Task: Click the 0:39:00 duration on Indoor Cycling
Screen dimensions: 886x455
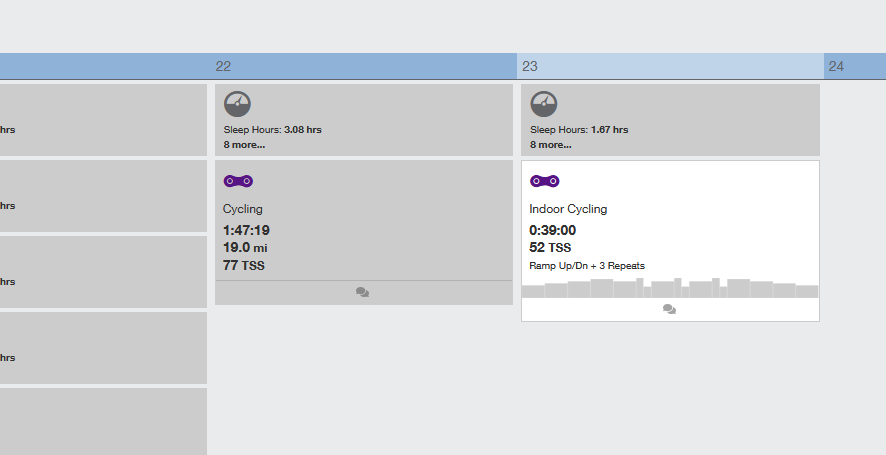Action: pyautogui.click(x=553, y=230)
